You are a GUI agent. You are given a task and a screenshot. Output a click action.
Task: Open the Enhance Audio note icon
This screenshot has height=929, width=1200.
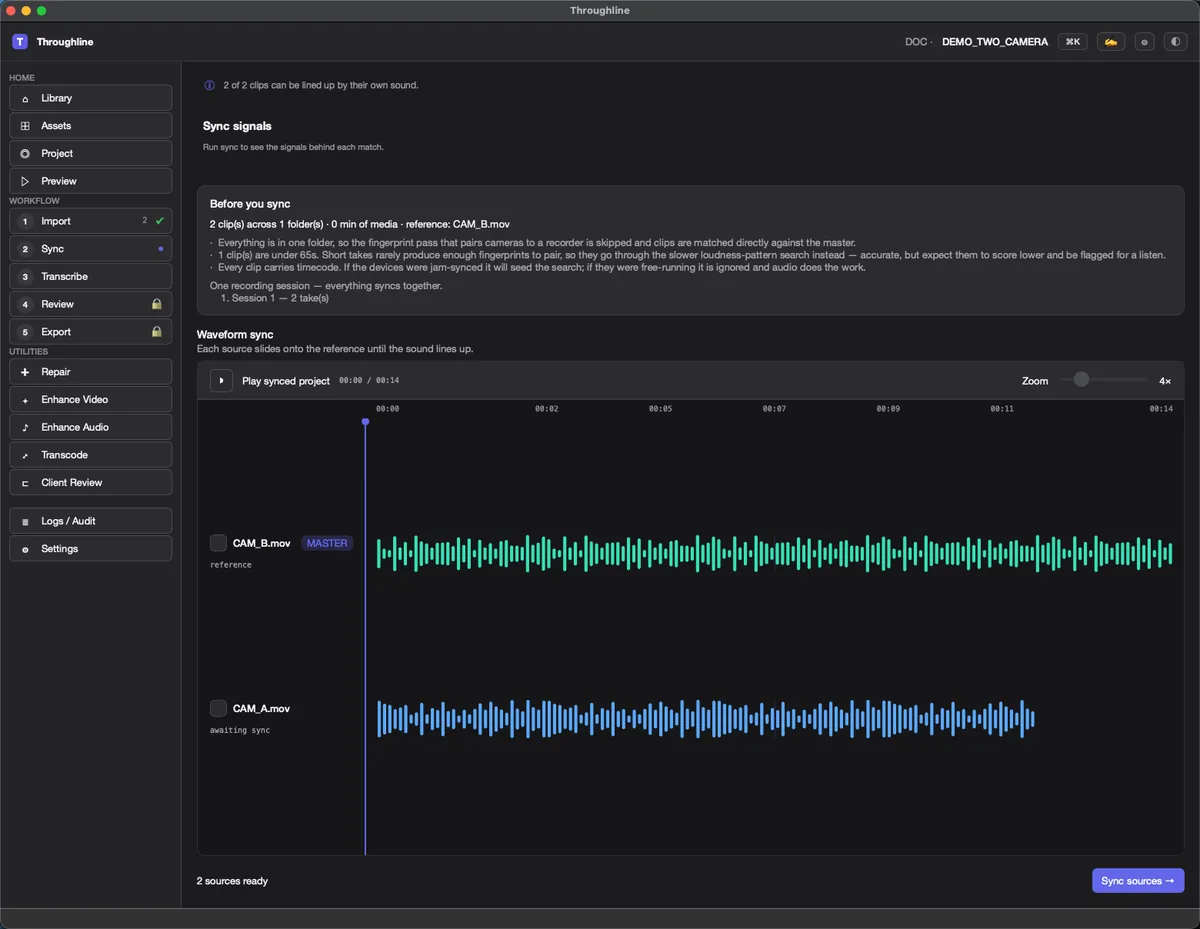point(25,427)
